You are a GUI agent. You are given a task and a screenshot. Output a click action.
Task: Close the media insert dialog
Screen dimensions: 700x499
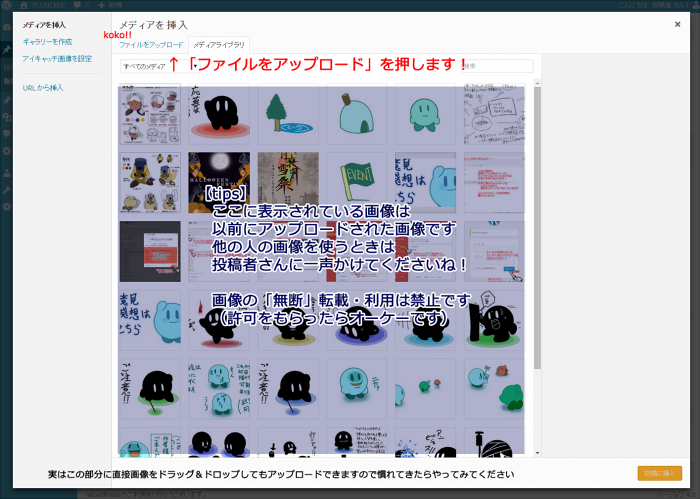coord(677,23)
